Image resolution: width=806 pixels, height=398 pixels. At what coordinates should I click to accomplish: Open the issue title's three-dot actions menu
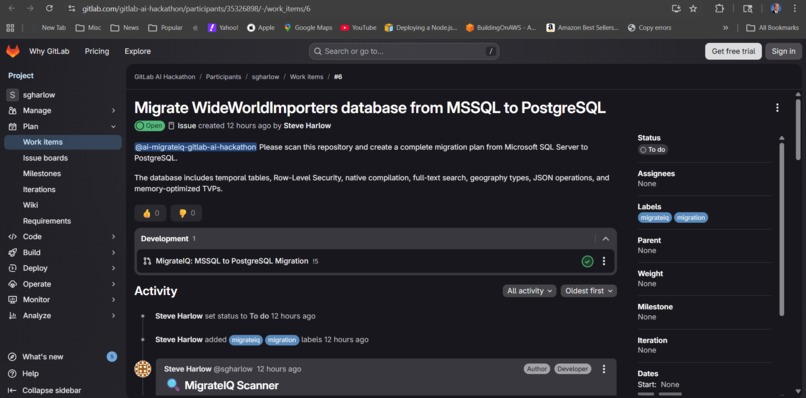point(777,107)
